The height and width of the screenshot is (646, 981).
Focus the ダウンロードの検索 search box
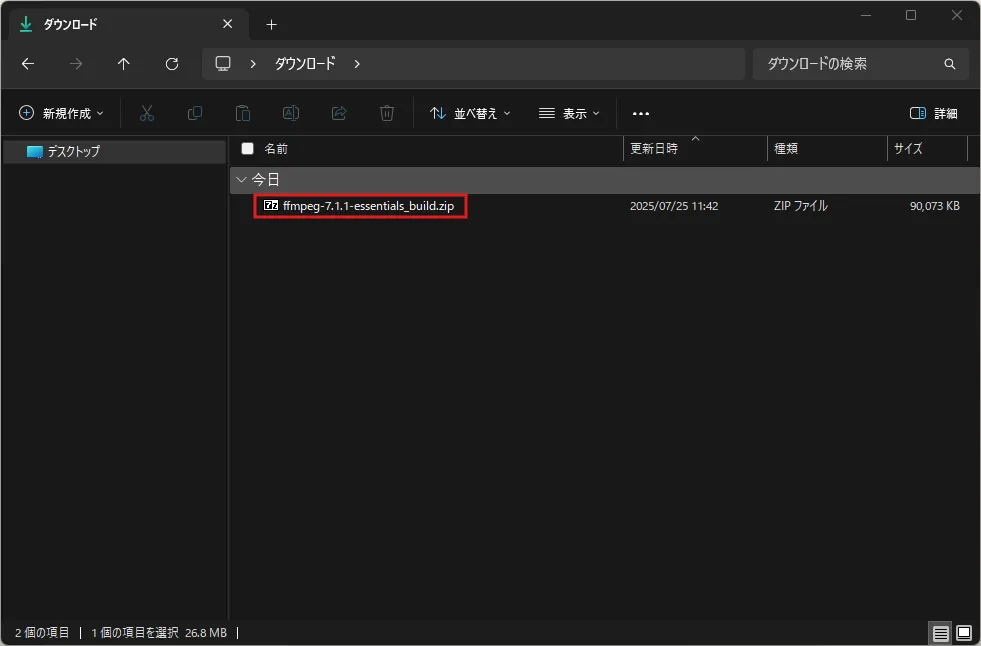860,64
